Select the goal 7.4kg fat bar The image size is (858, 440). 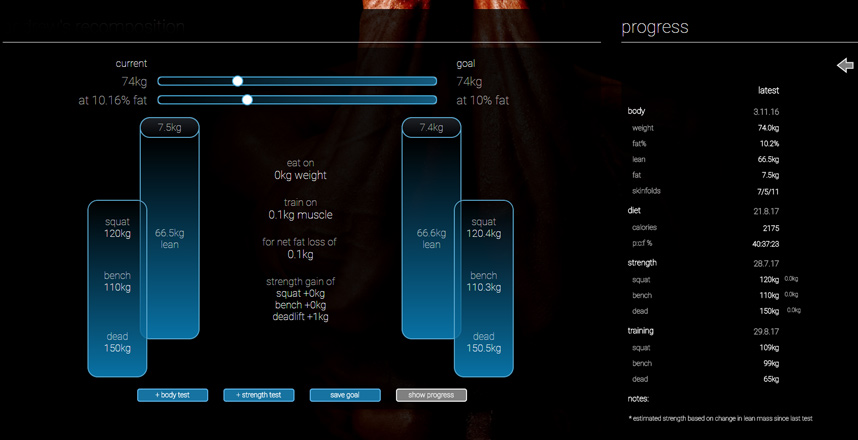click(x=431, y=128)
